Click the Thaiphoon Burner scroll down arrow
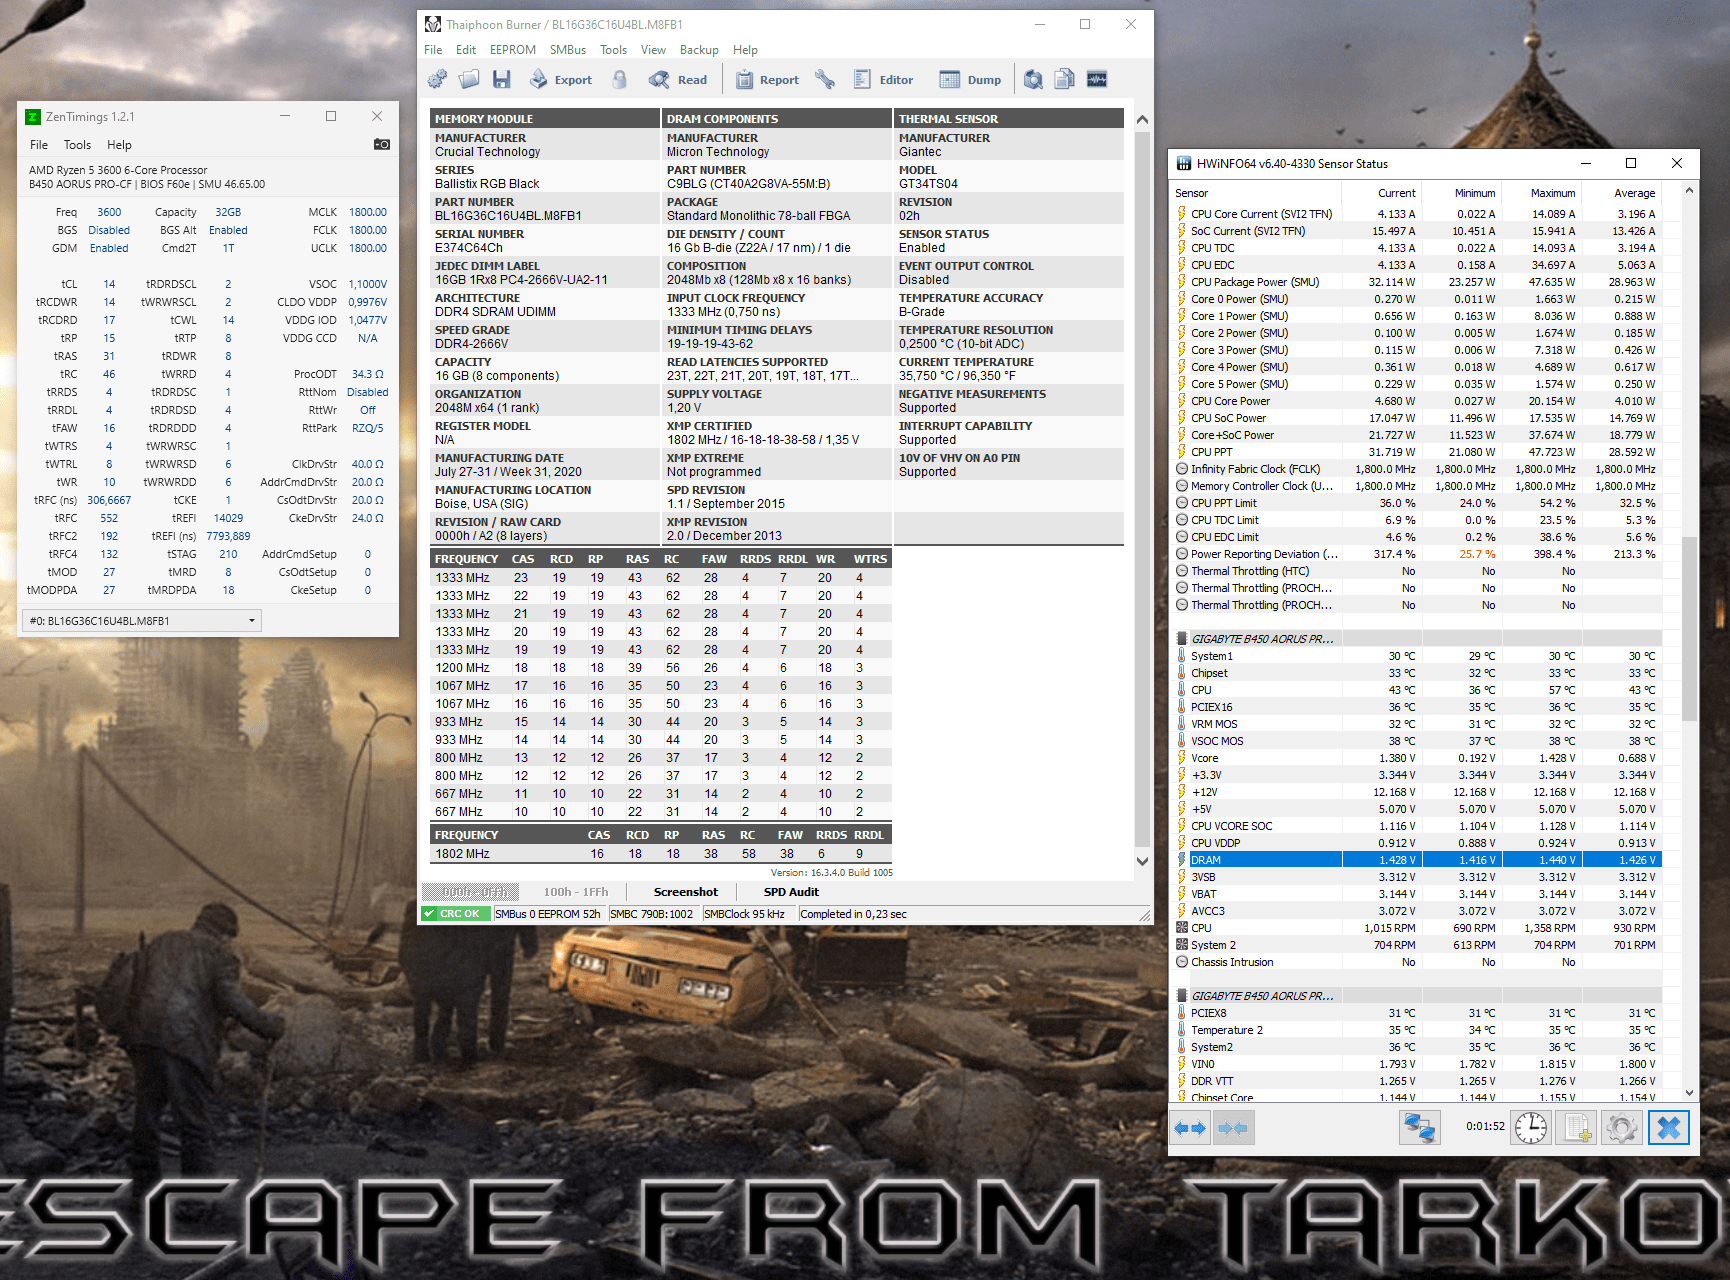Image resolution: width=1730 pixels, height=1280 pixels. (1143, 861)
